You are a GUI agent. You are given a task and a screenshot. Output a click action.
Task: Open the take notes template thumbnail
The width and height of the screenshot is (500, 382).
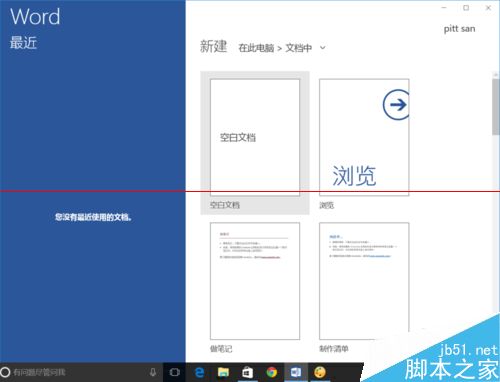(255, 281)
